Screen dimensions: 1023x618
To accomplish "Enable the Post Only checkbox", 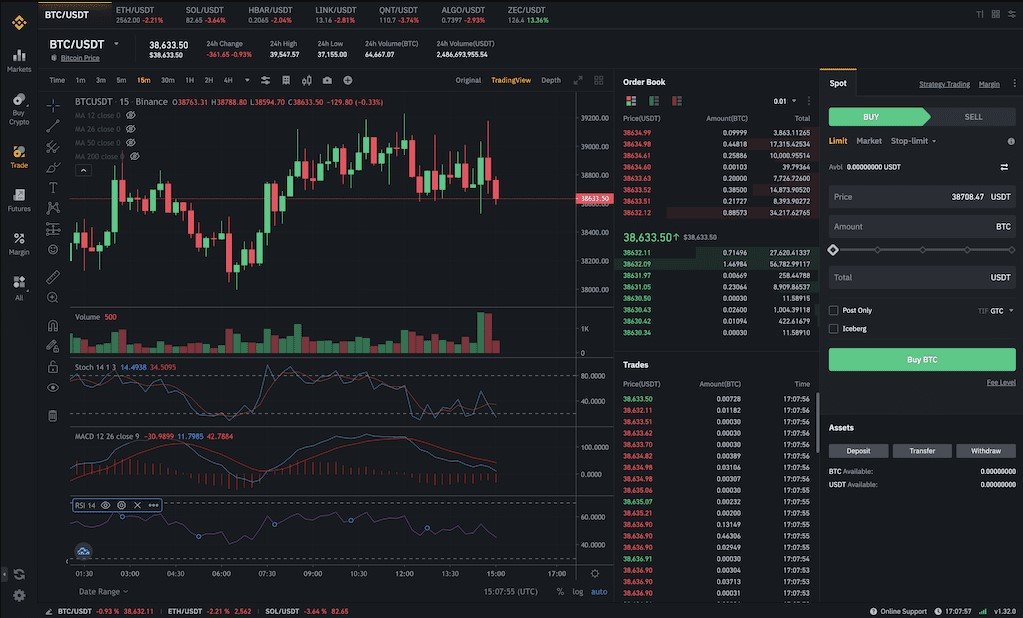I will [834, 311].
